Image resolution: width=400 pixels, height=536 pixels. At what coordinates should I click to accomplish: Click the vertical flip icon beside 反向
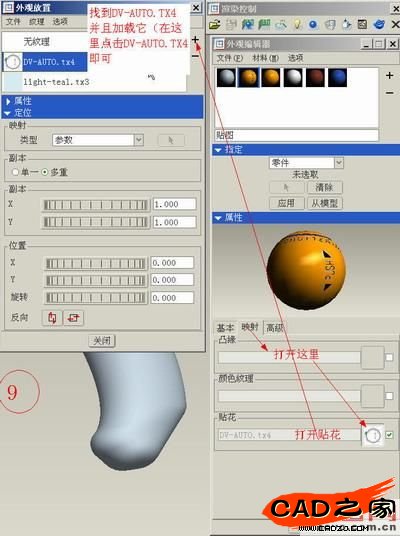click(52, 318)
